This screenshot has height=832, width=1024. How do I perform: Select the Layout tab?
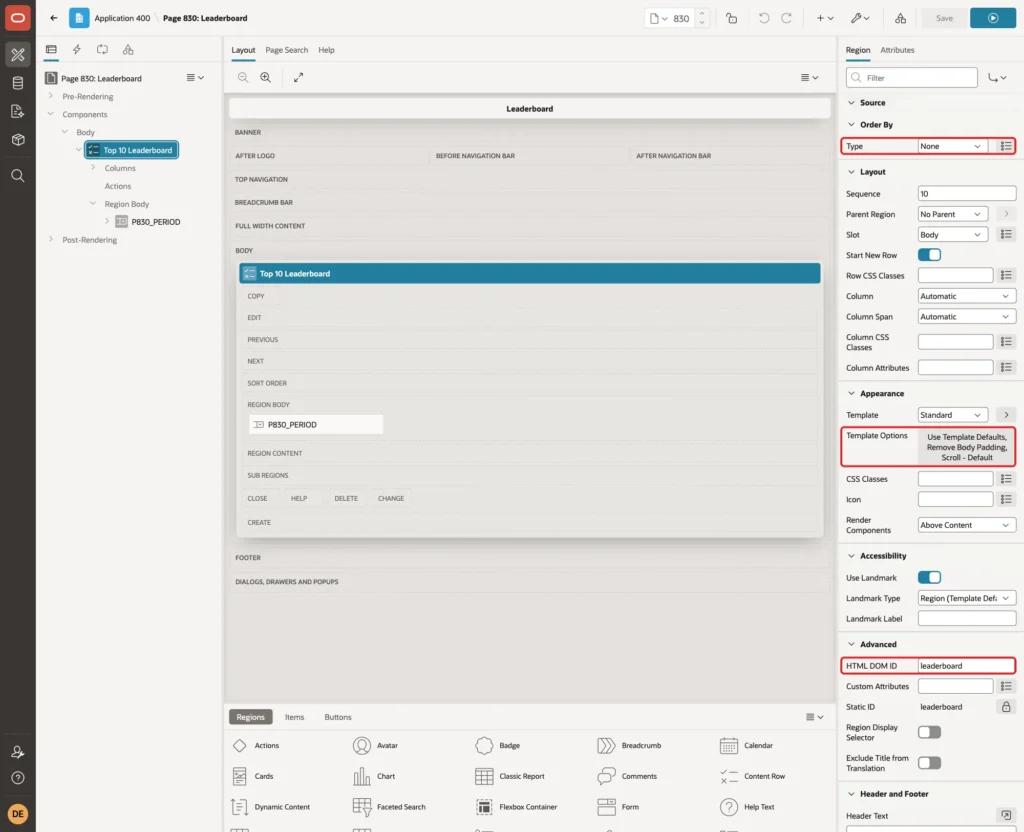click(243, 50)
